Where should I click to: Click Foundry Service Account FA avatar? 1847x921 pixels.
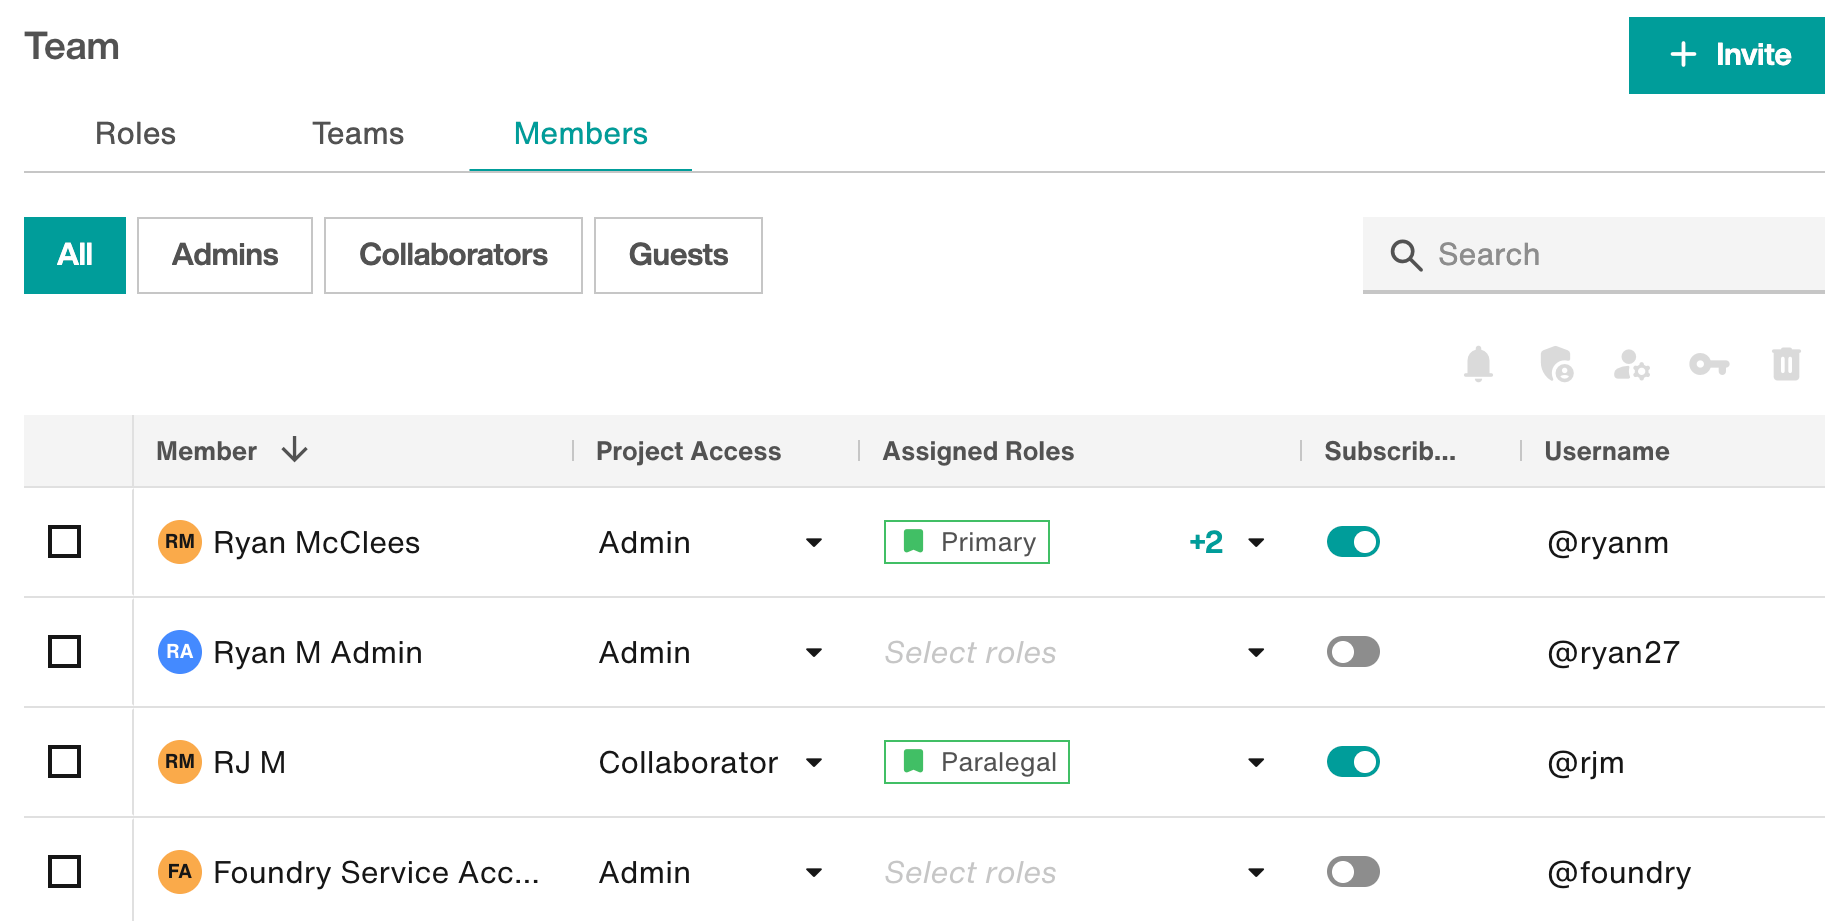tap(180, 872)
